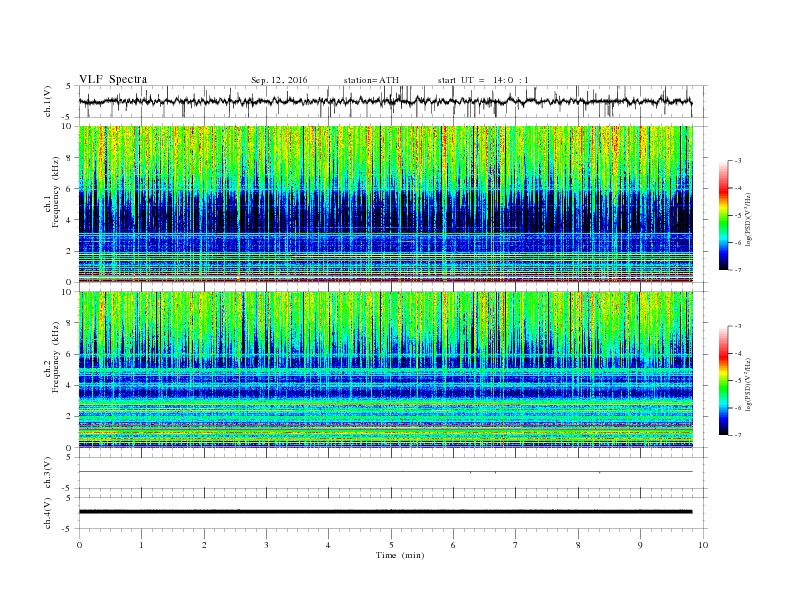Click the "9" tick label on Time axis
The image size is (792, 612).
pos(640,545)
